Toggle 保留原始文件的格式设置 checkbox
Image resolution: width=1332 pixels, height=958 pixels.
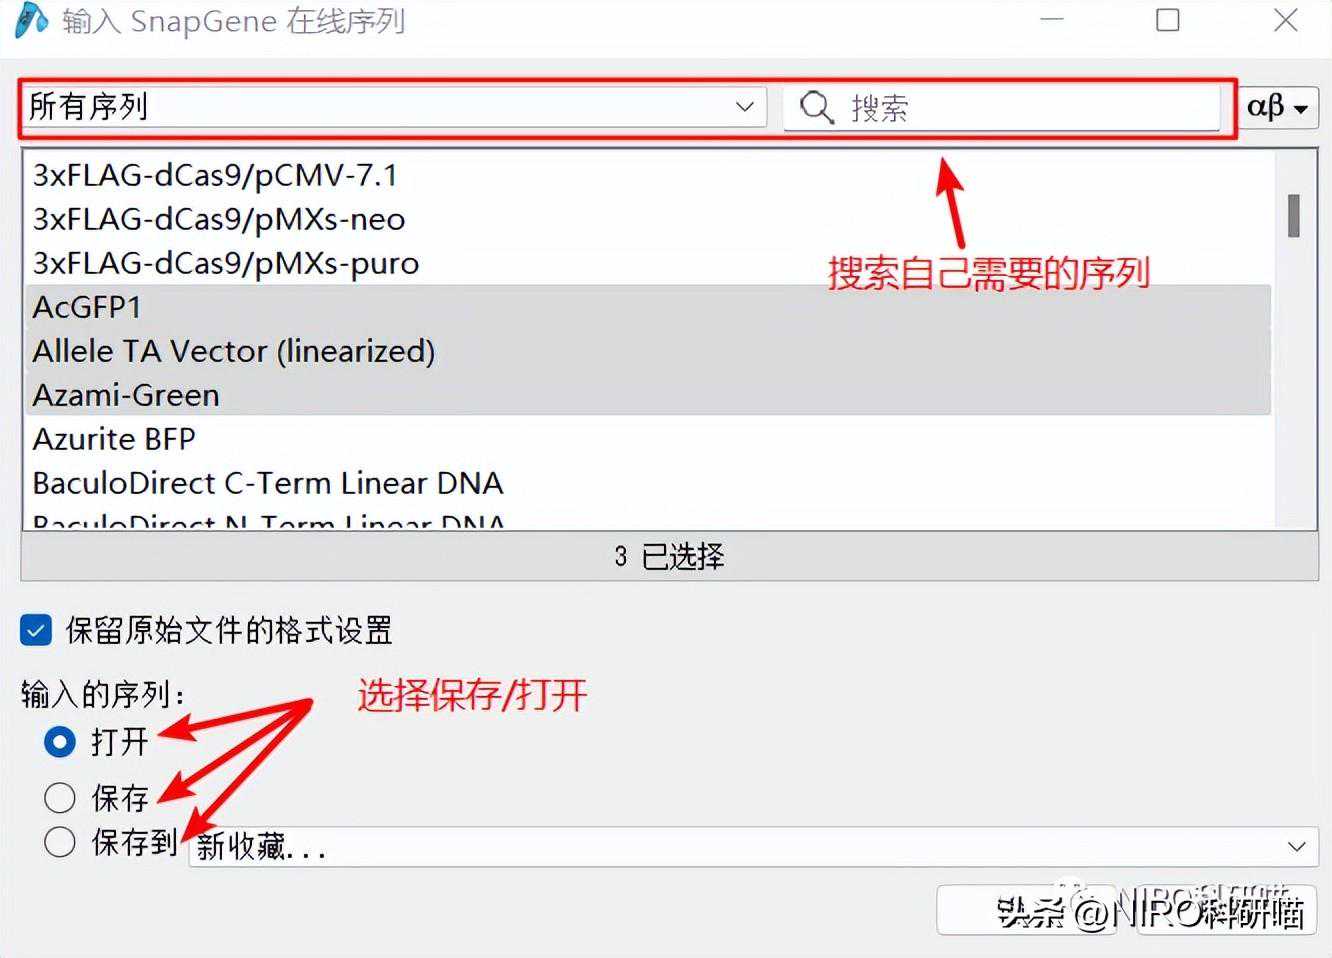click(x=36, y=631)
